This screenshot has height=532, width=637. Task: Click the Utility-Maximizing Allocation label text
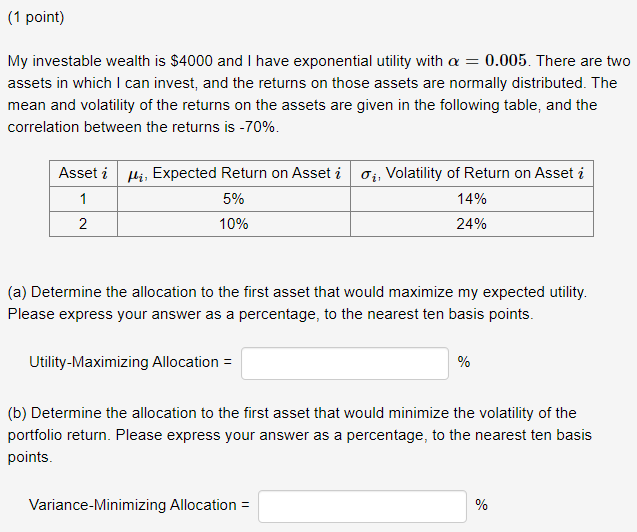click(x=130, y=362)
